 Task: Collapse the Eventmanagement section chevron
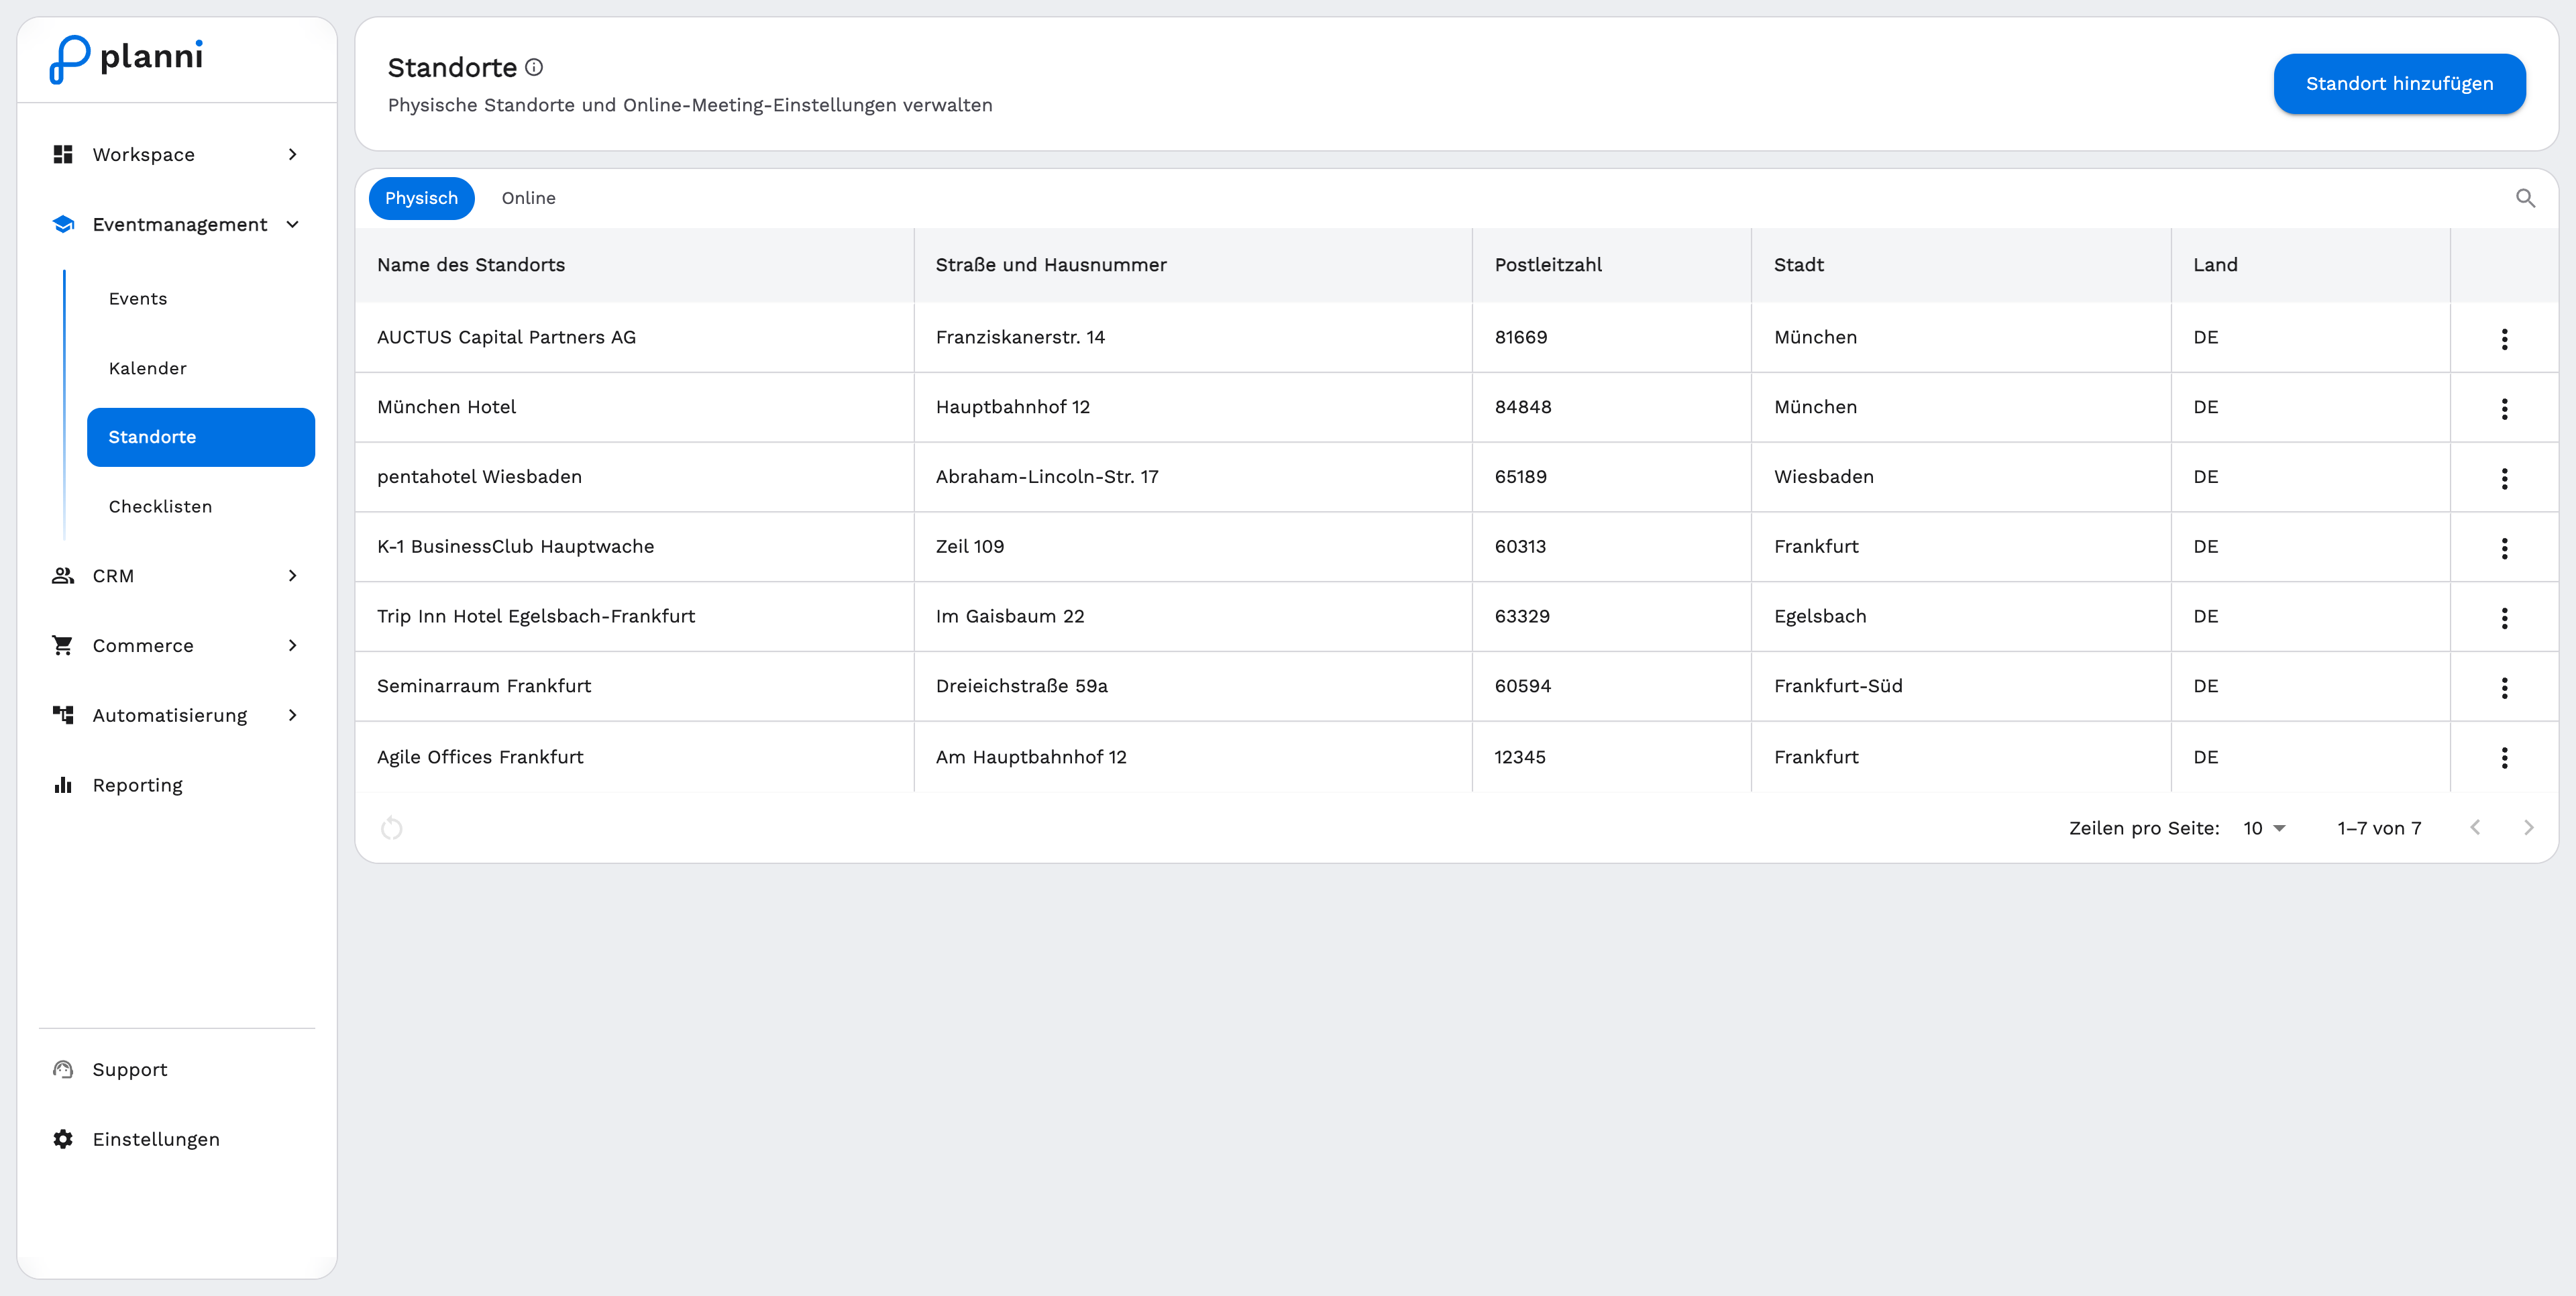click(292, 224)
